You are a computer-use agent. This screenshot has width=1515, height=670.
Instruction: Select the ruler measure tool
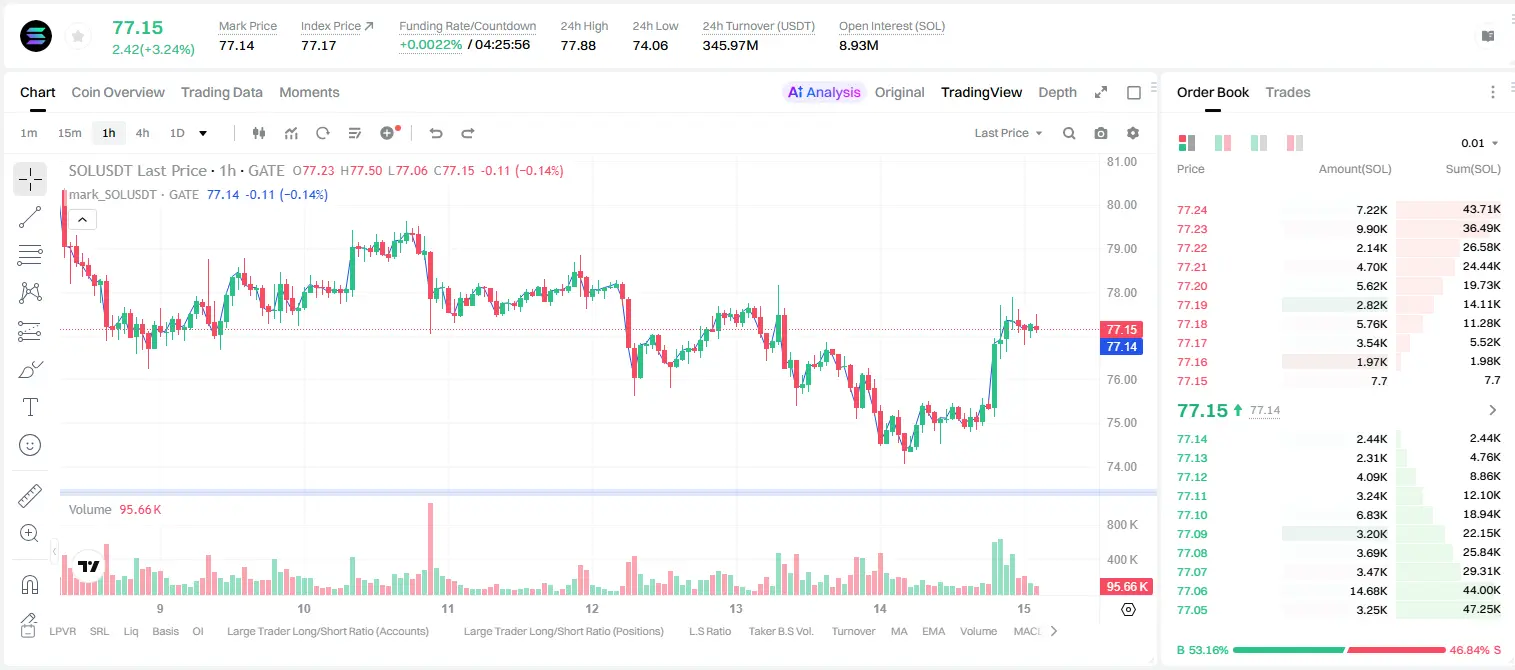(30, 495)
